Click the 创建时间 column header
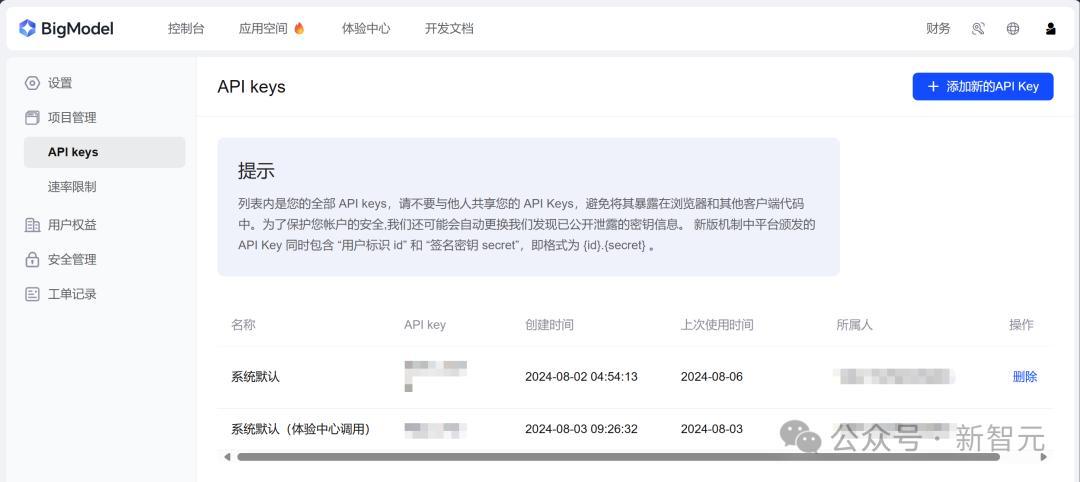Screen dimensions: 1080x482 549,325
